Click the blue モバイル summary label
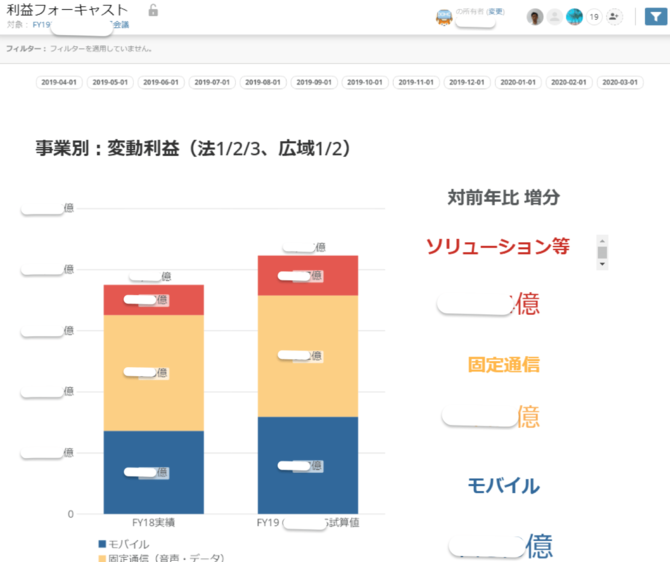Viewport: 670px width, 562px height. (x=504, y=485)
